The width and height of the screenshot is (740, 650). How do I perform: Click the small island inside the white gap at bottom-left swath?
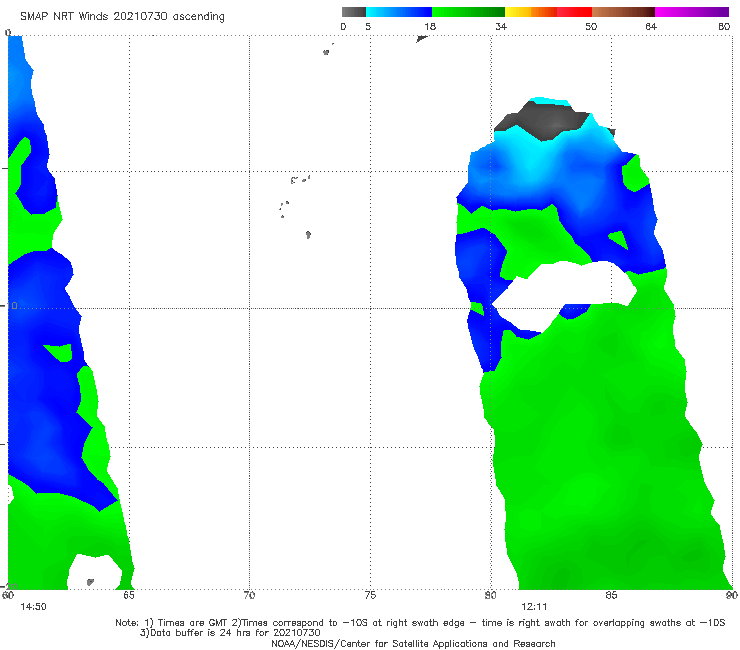click(90, 582)
